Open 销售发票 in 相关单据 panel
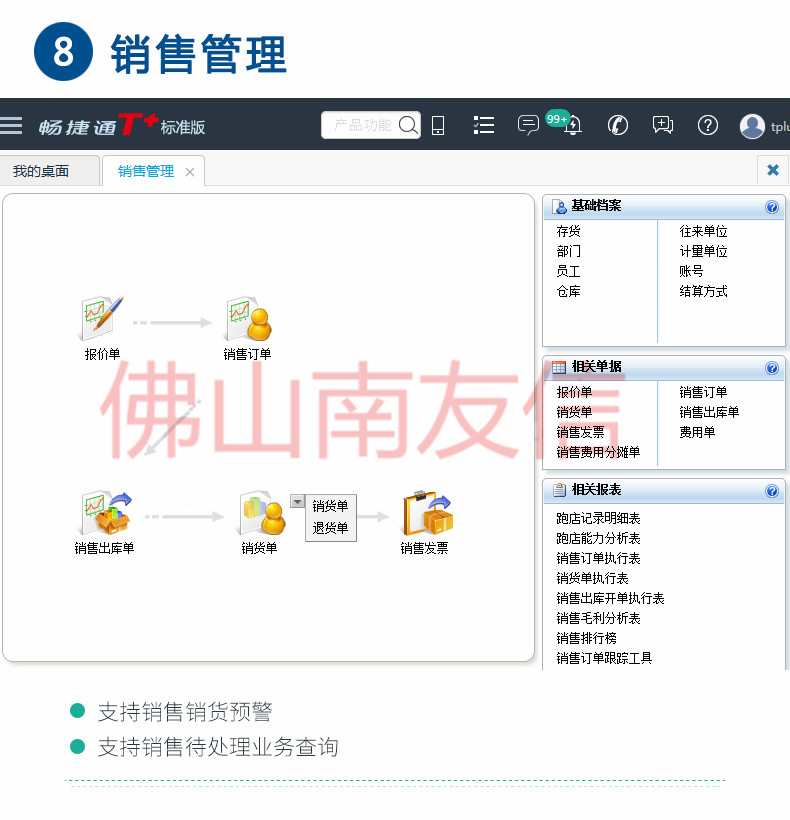This screenshot has width=790, height=820. tap(580, 432)
